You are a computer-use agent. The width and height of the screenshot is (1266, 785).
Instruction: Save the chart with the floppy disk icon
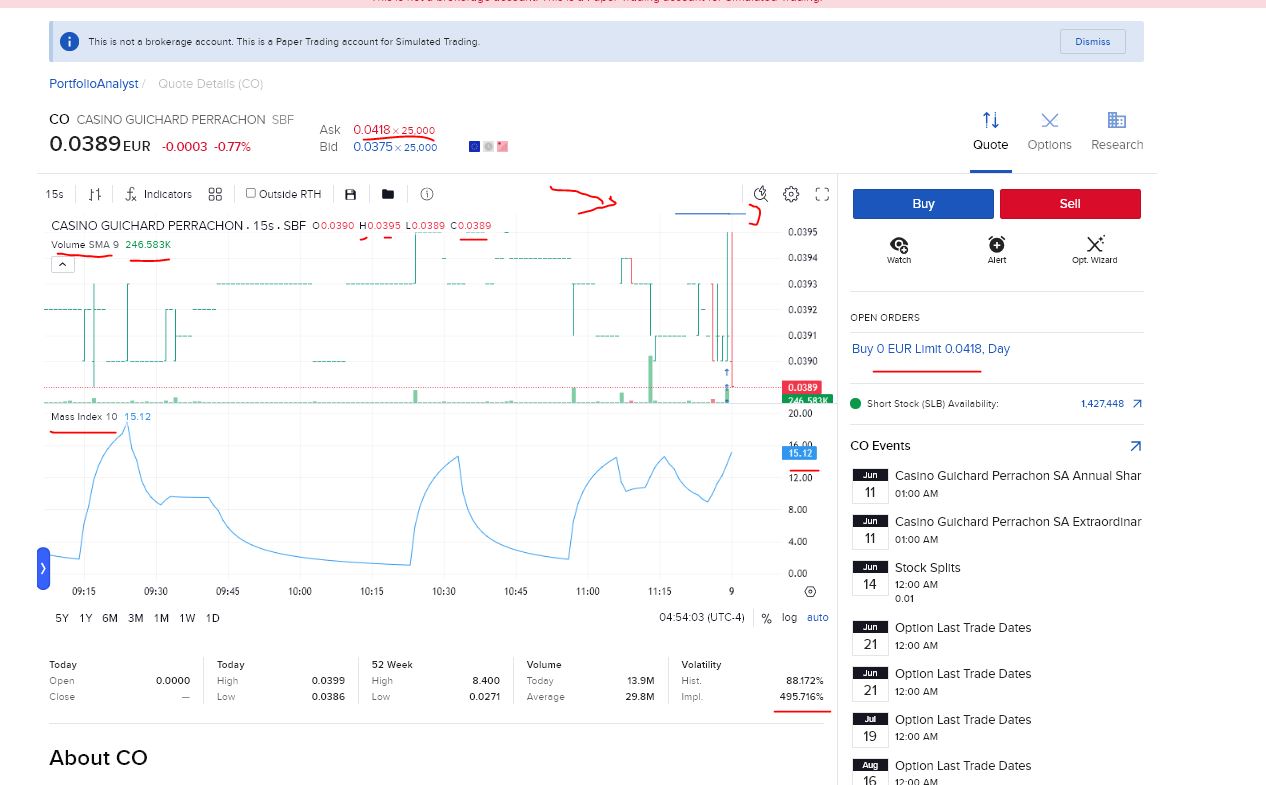click(350, 194)
